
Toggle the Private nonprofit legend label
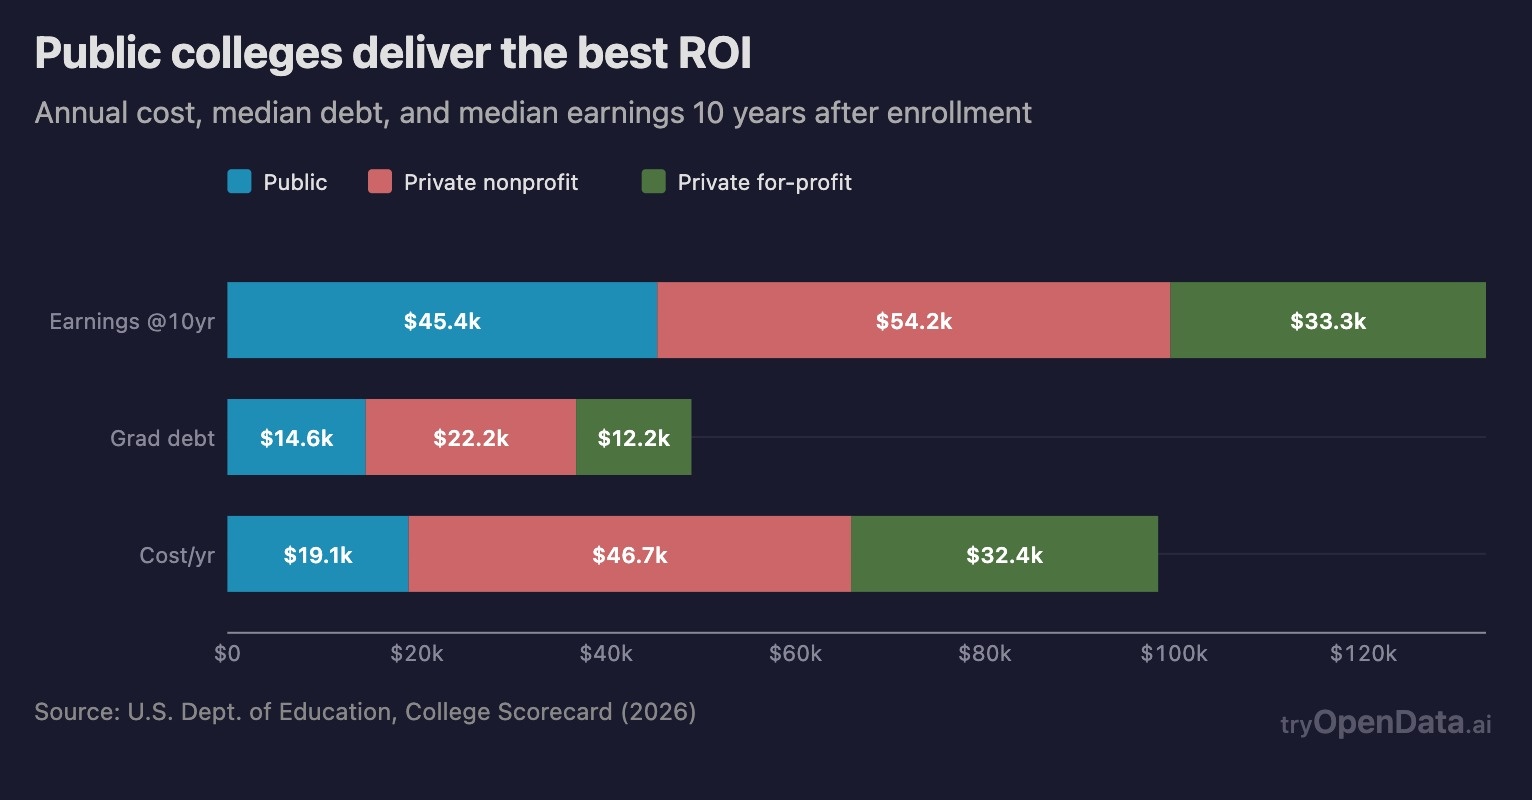491,182
